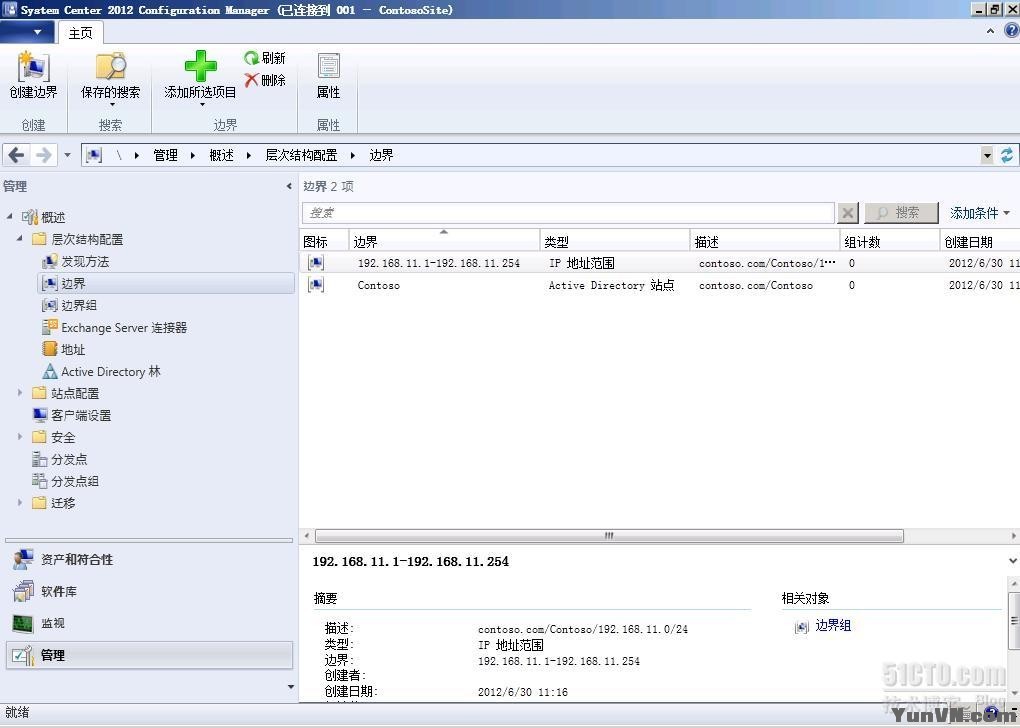The image size is (1020, 728).
Task: Select the 分发点 tree node
Action: pos(59,459)
